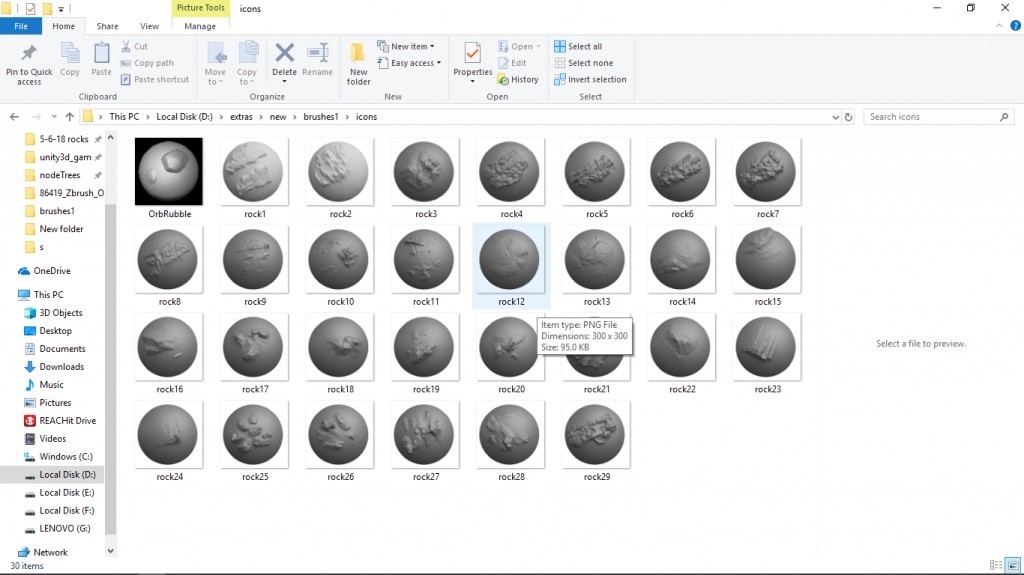This screenshot has height=575, width=1024.
Task: Click the Copy icon in Clipboard group
Action: tap(70, 54)
